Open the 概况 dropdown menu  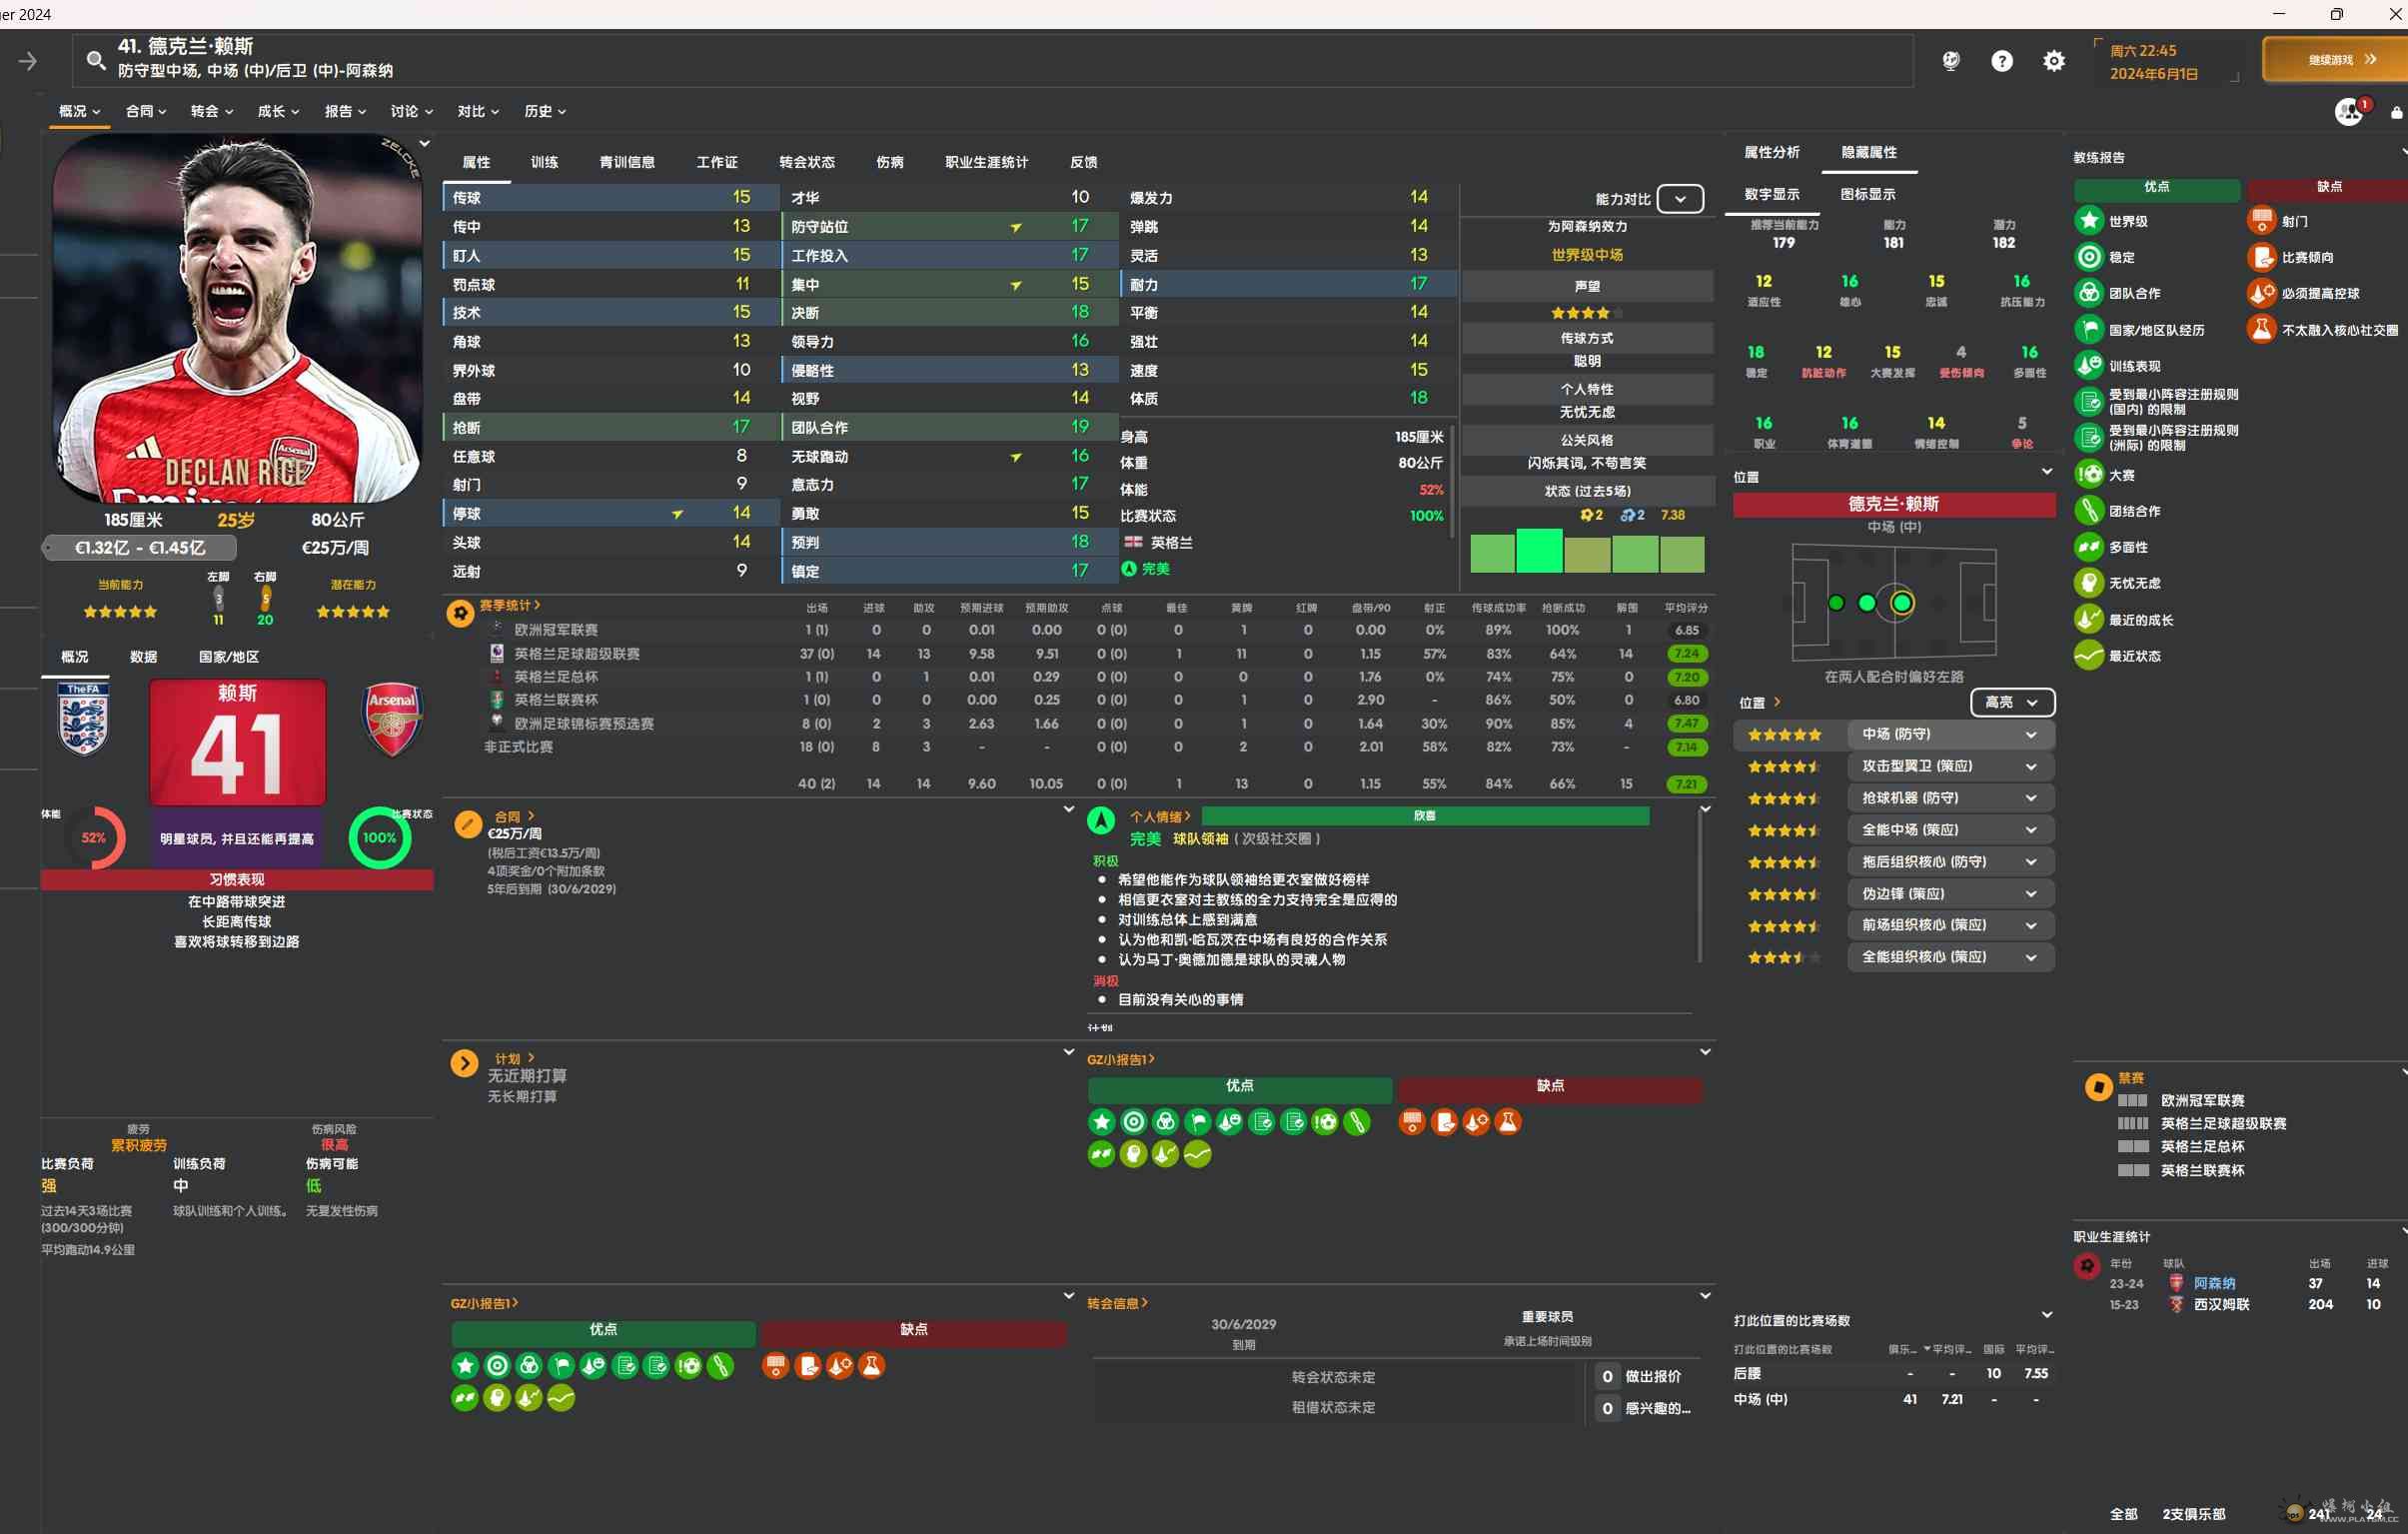pyautogui.click(x=80, y=111)
